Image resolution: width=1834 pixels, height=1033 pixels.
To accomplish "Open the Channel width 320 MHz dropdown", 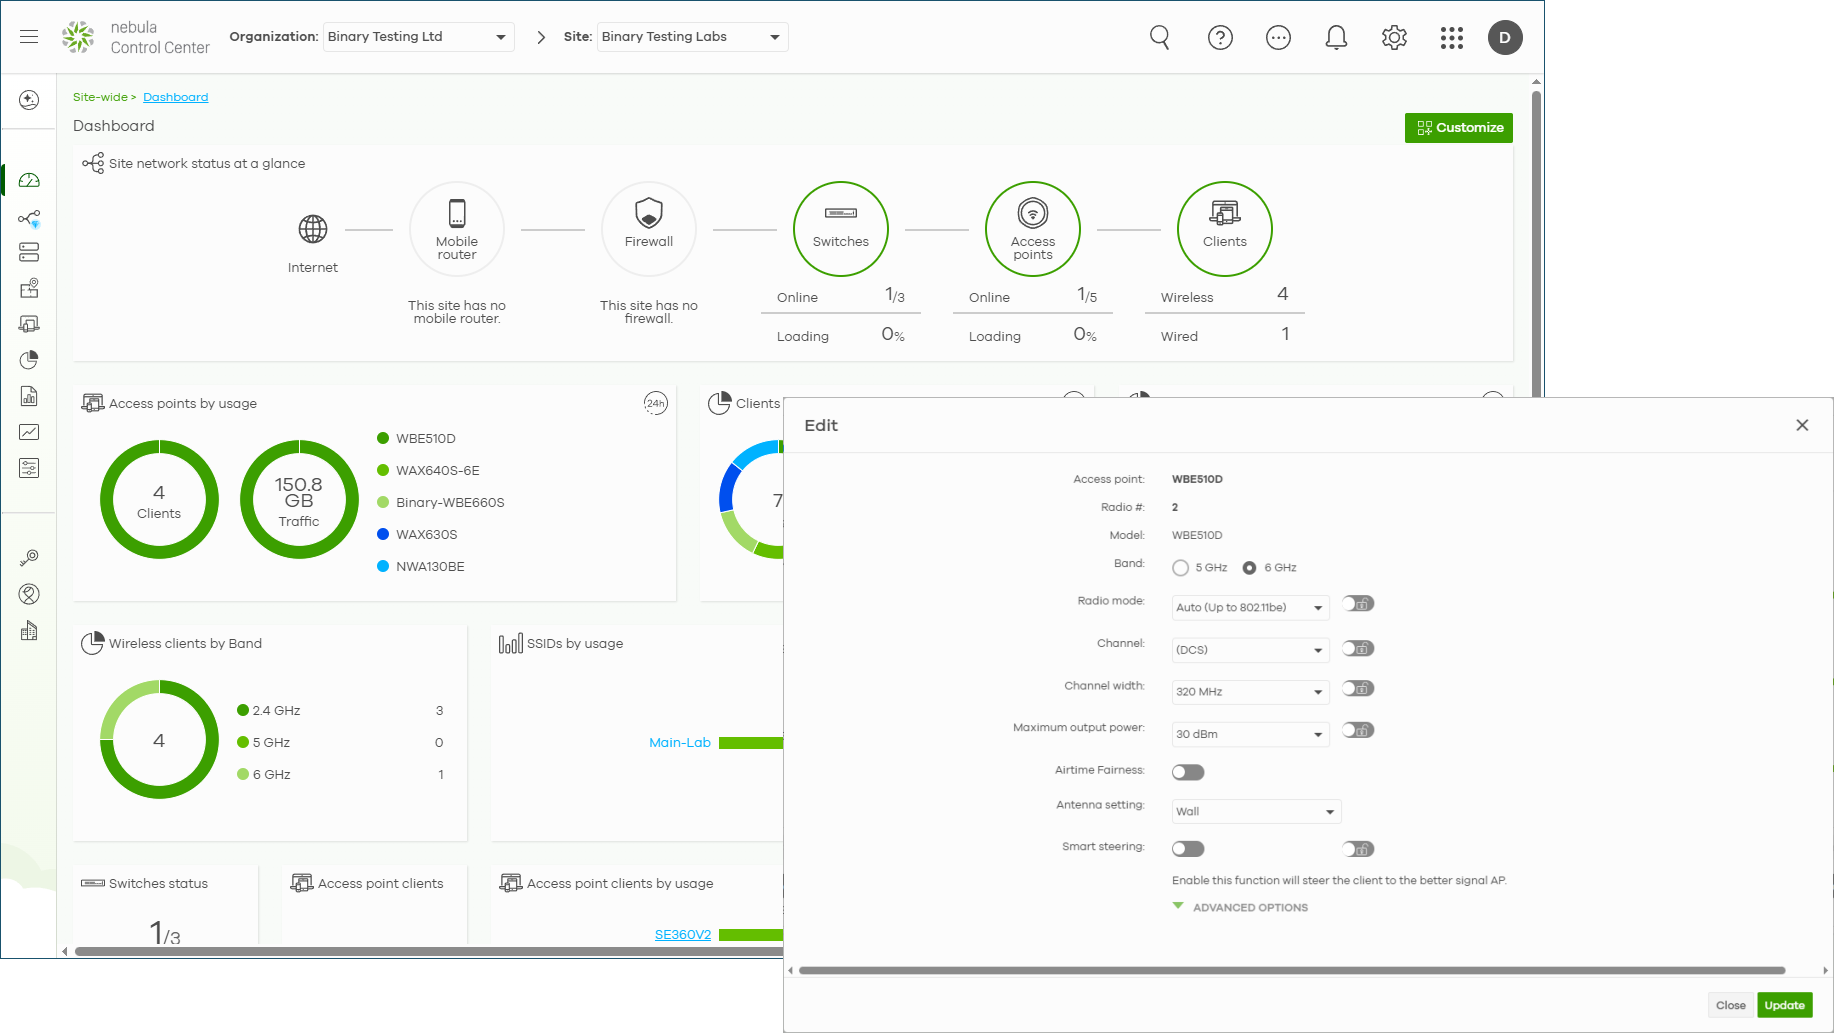I will (x=1250, y=692).
